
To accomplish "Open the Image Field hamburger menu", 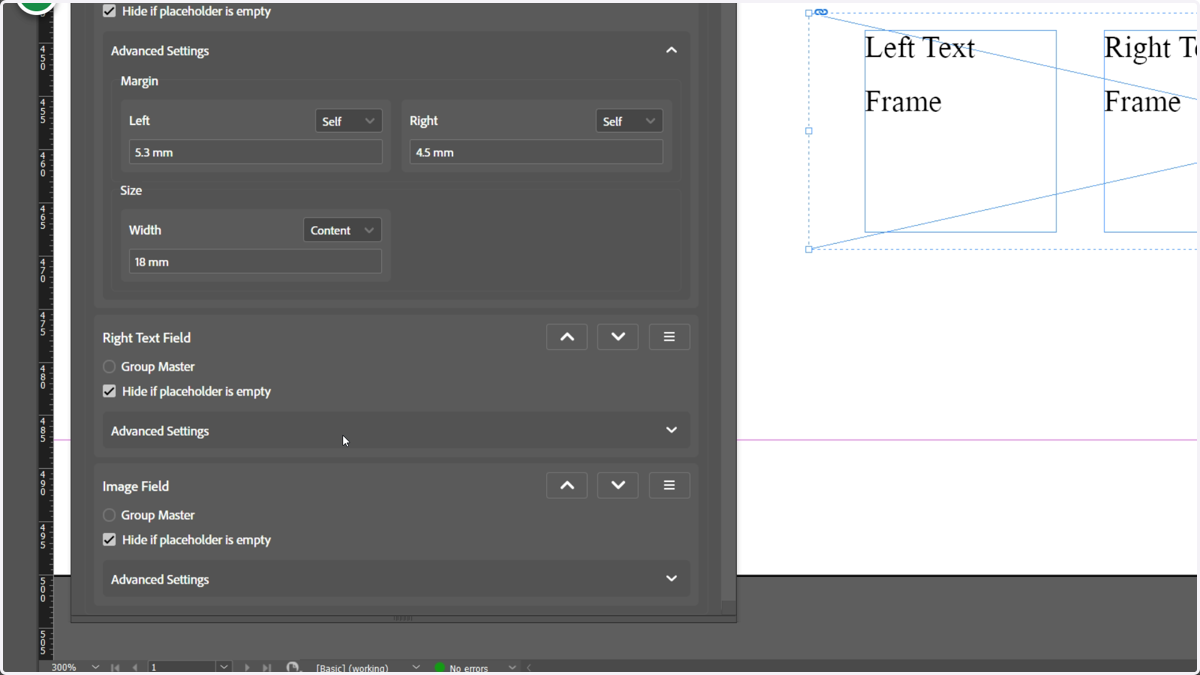I will (x=669, y=485).
